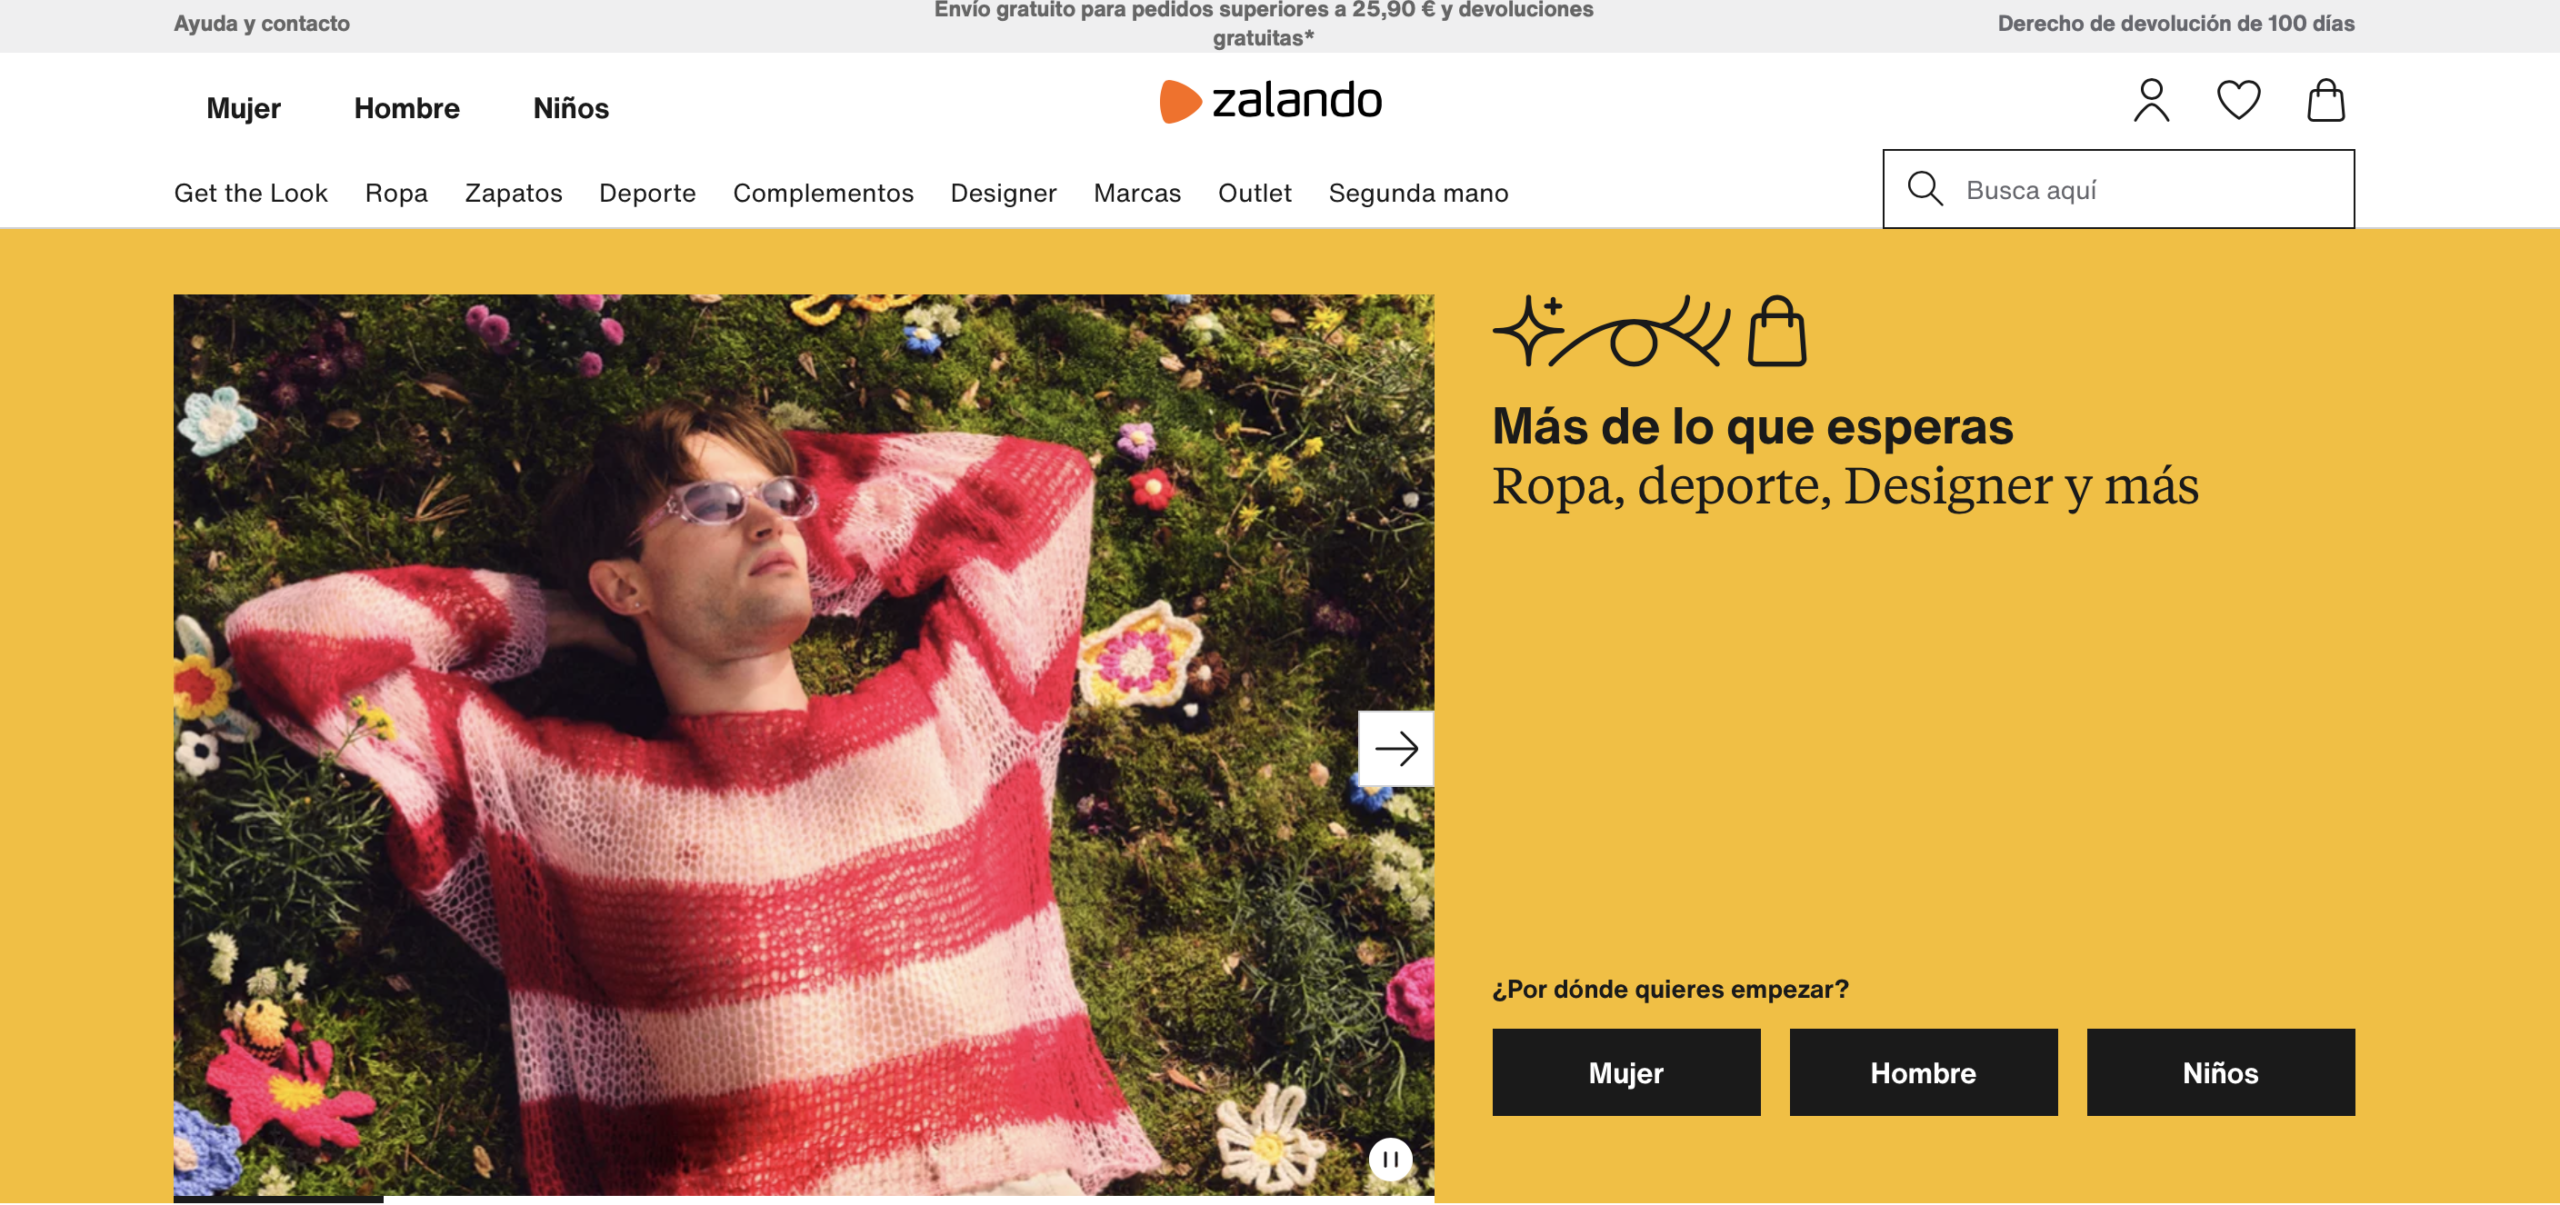Focus the Busca aquí search field

pos(2118,189)
